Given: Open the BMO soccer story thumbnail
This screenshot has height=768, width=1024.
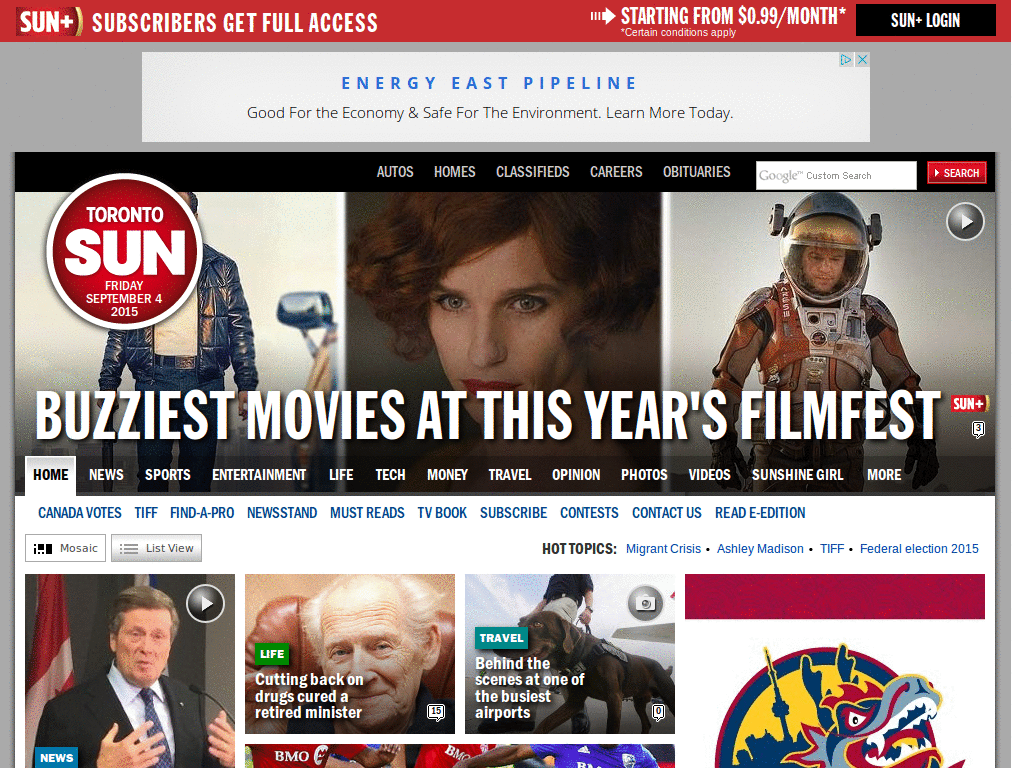Looking at the screenshot, I should tap(460, 756).
